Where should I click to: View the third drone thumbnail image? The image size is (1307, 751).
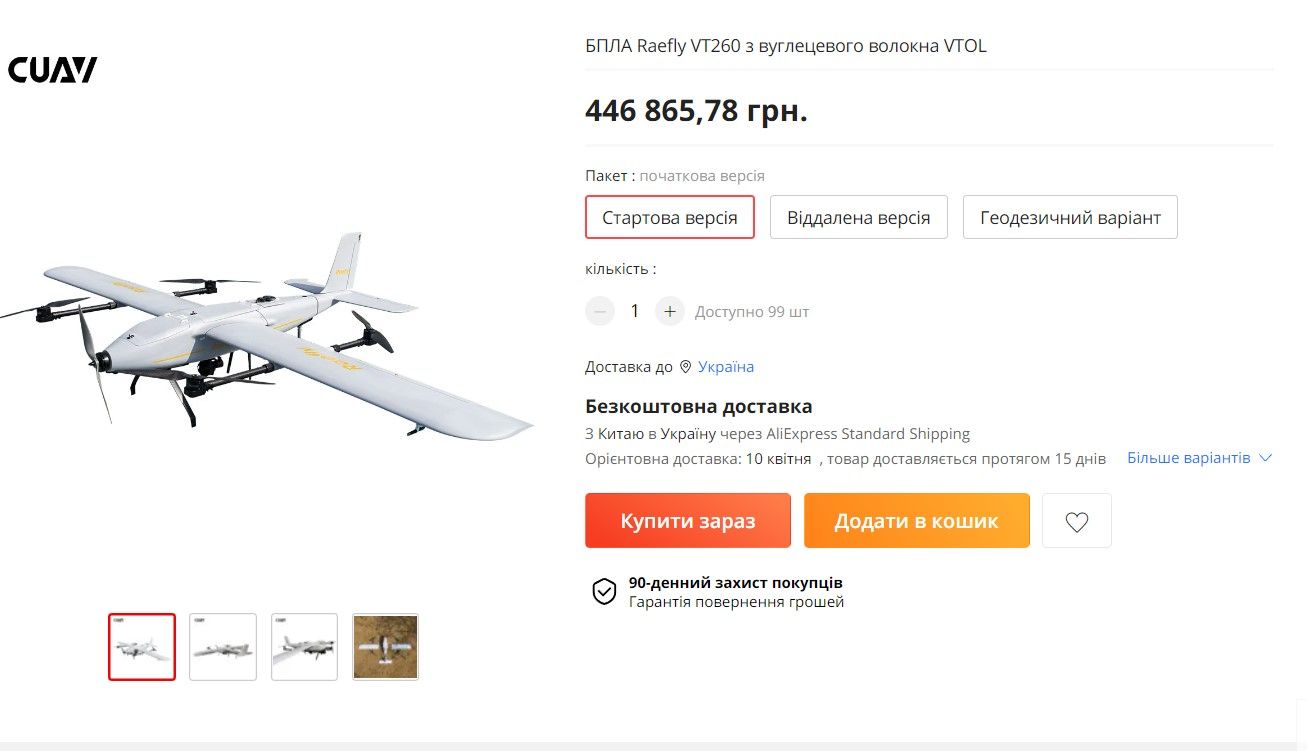tap(305, 647)
